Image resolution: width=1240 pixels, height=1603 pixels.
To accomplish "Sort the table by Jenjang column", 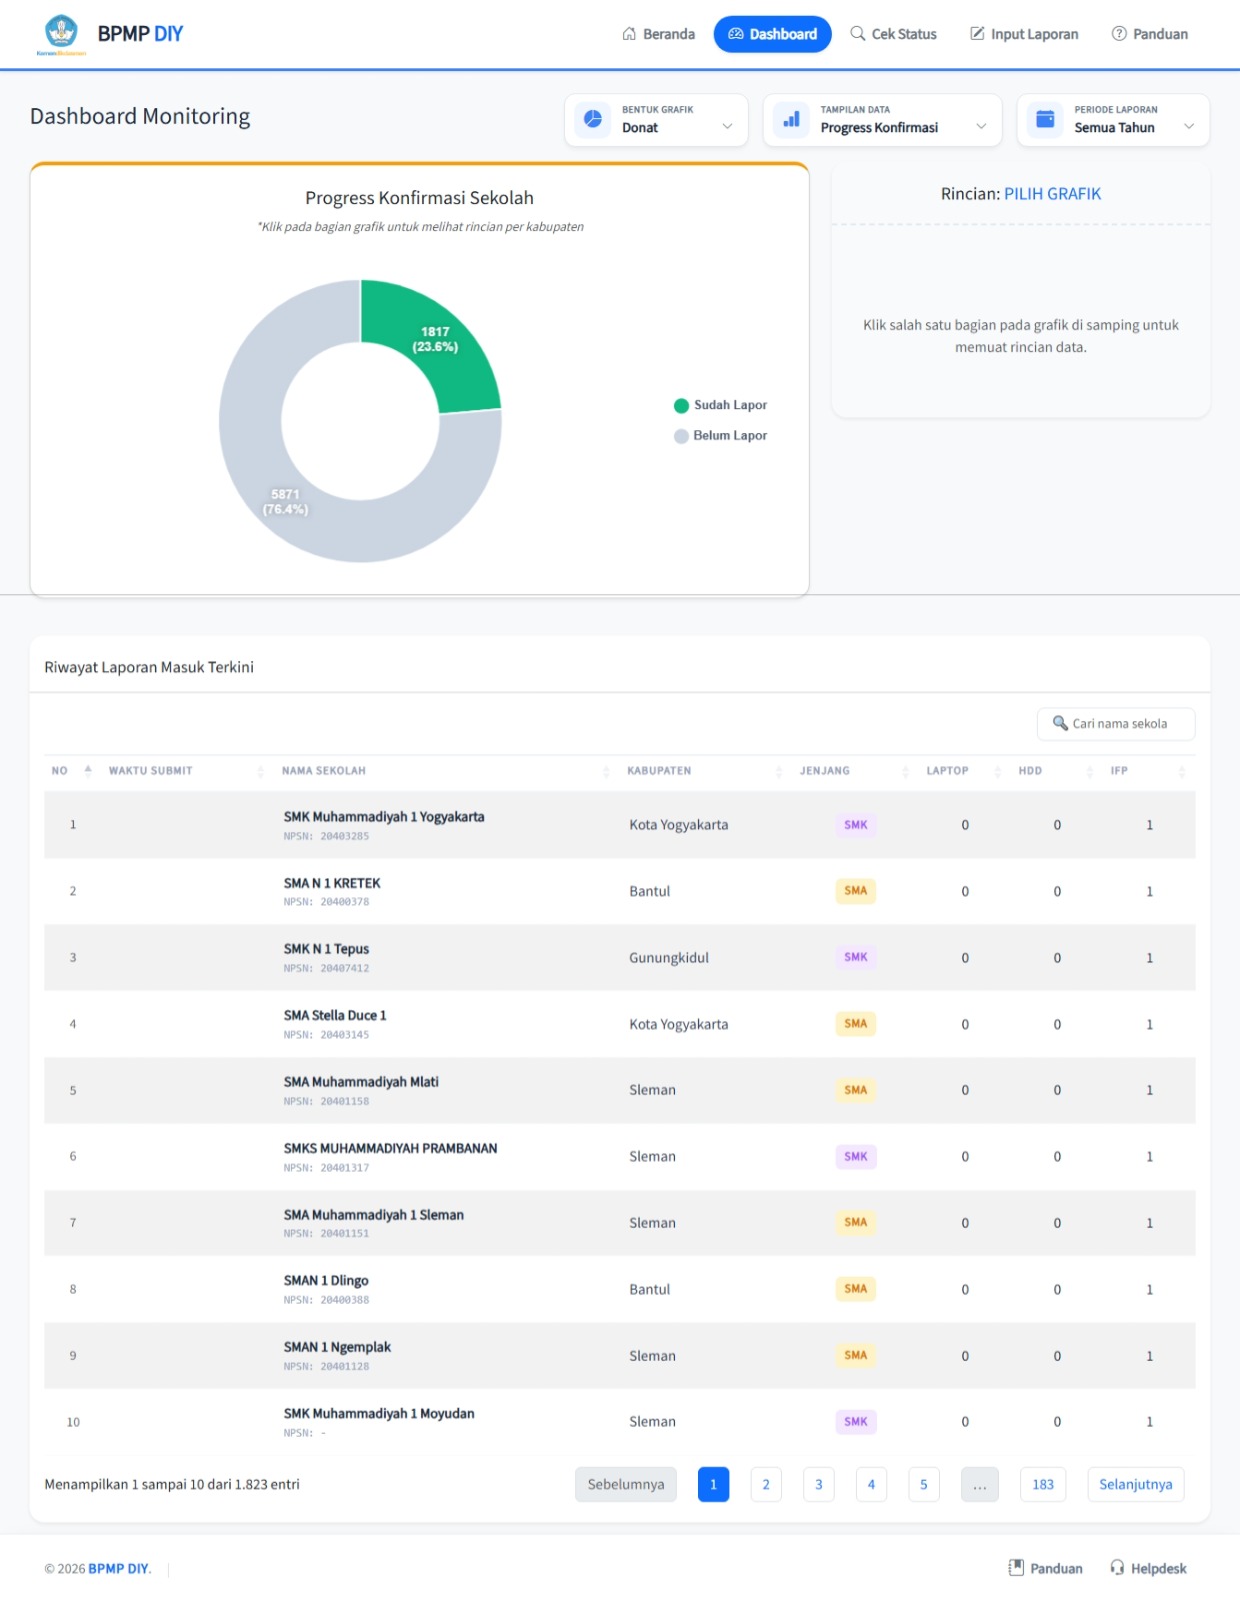I will pyautogui.click(x=854, y=771).
